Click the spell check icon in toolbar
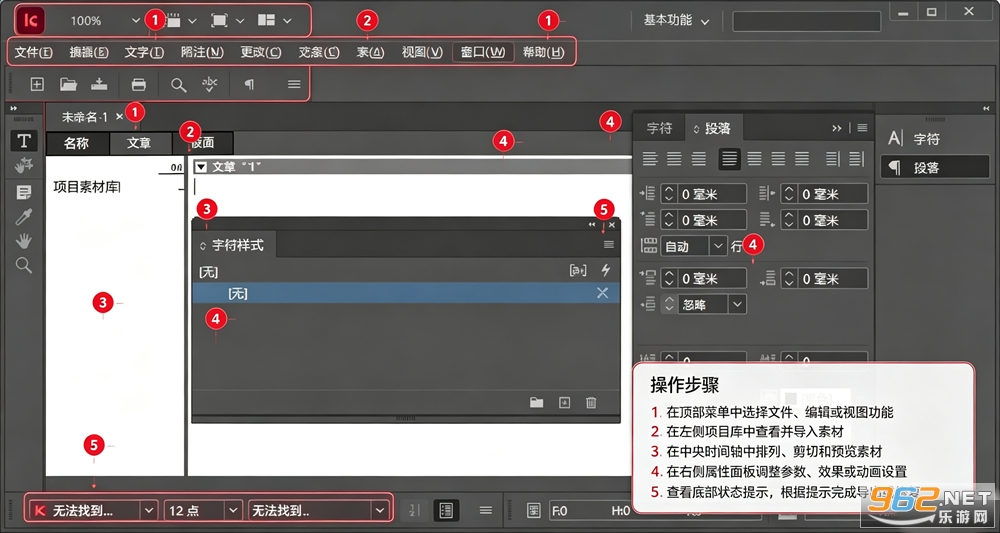Viewport: 1000px width, 533px height. click(x=210, y=84)
